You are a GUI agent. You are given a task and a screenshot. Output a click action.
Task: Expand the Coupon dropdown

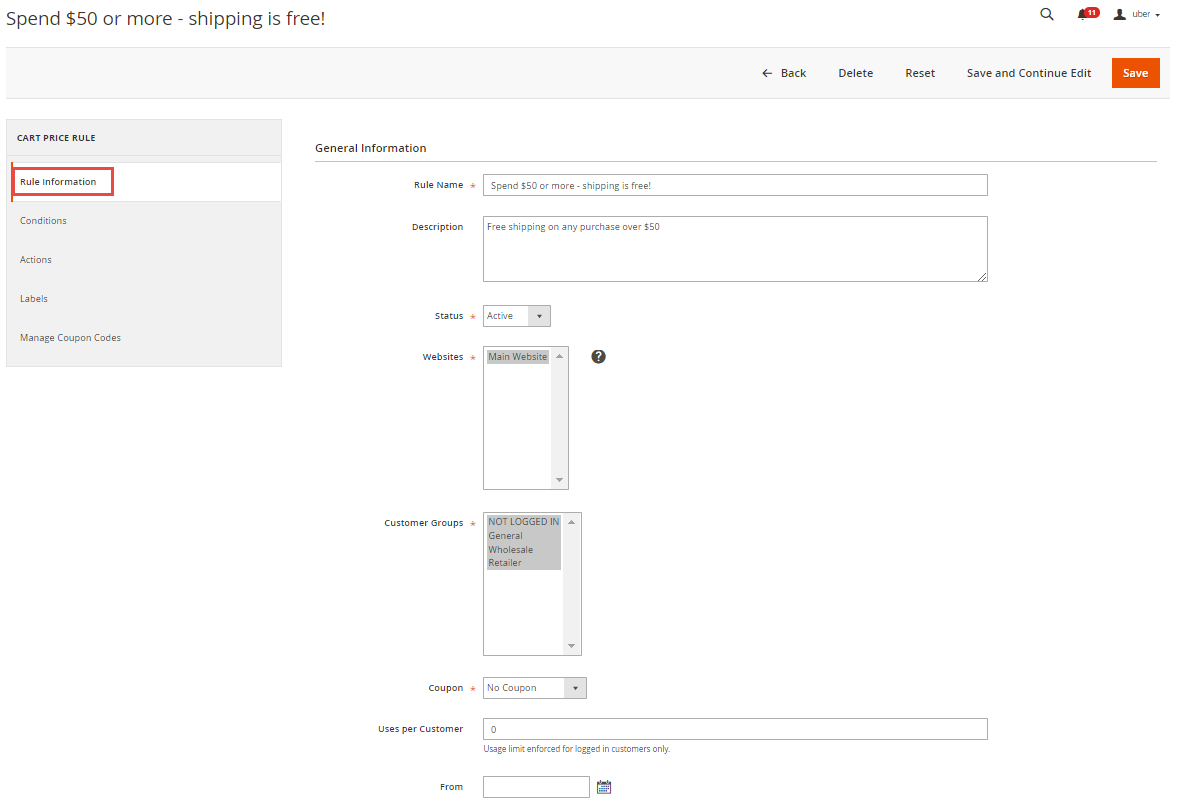(534, 688)
